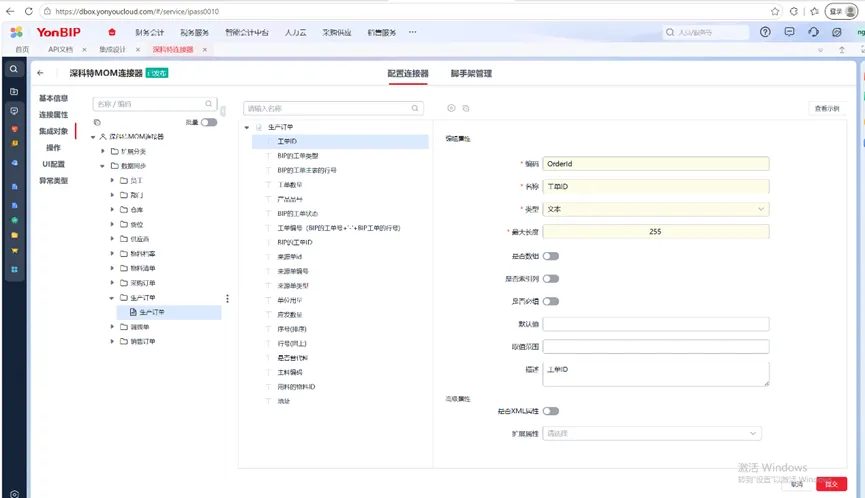Screen dimensions: 865x498
Task: Toggle the 是否XML属性 switch
Action: (x=551, y=411)
